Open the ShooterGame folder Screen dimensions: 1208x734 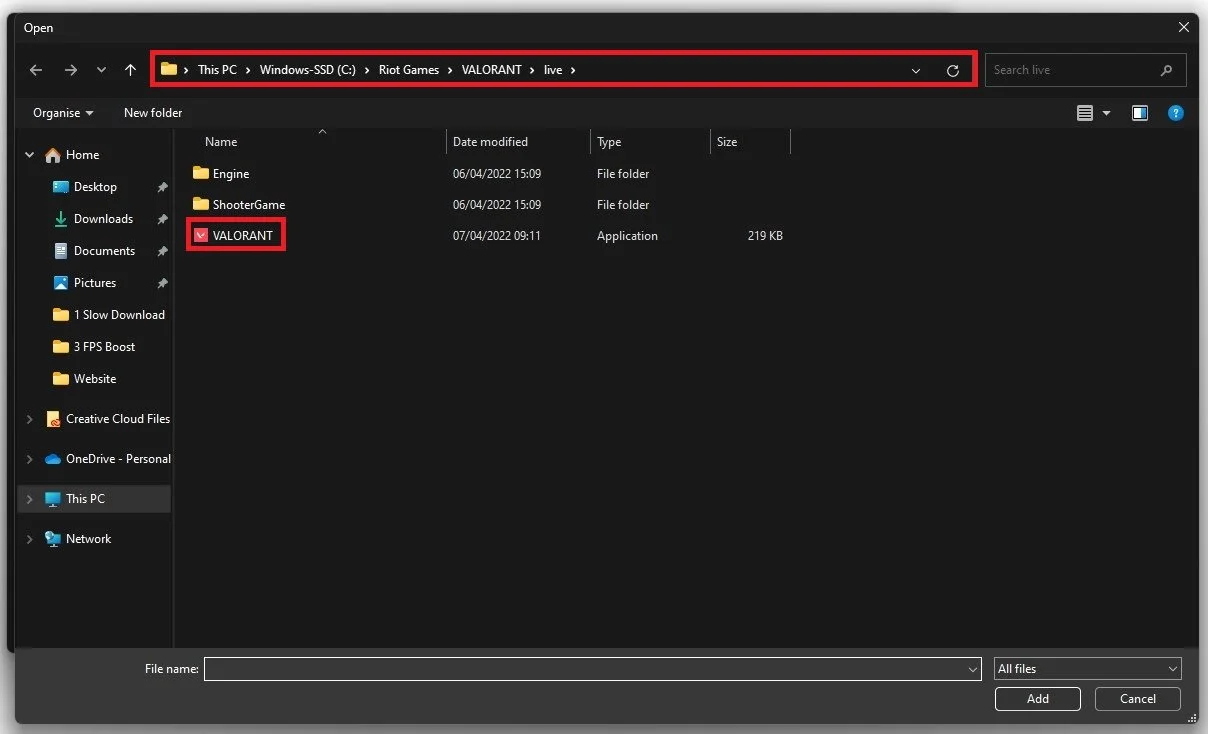point(249,205)
